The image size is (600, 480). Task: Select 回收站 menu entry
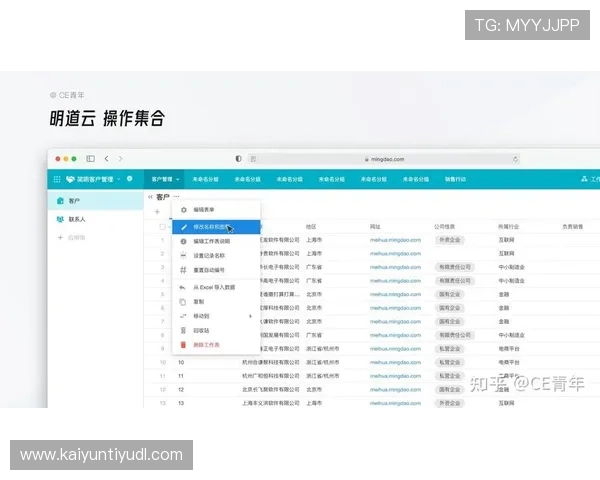pyautogui.click(x=216, y=331)
